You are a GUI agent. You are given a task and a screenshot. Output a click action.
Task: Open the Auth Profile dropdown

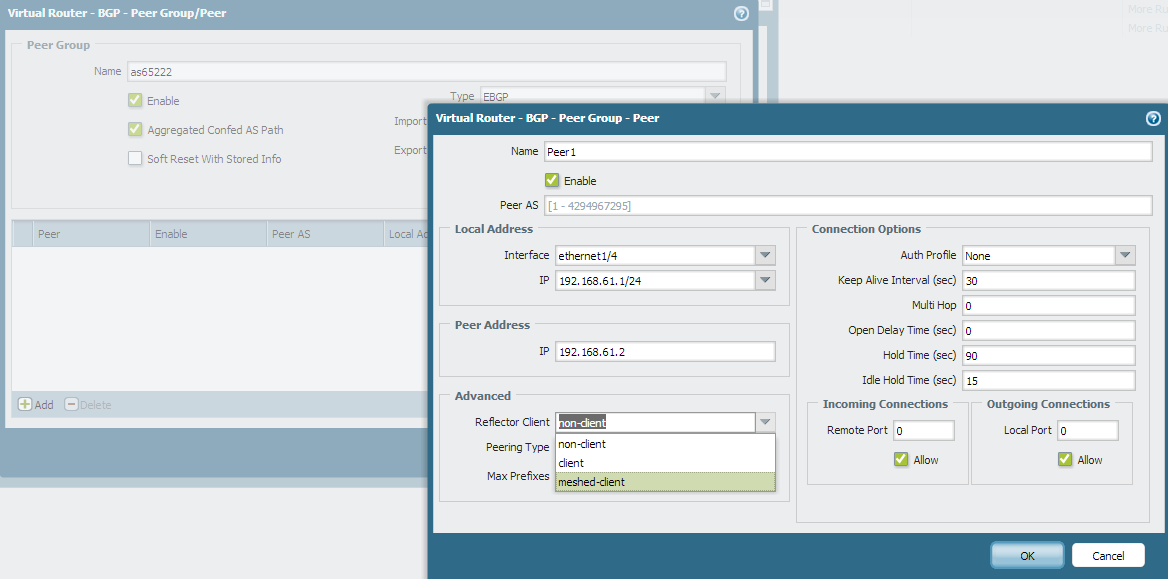pyautogui.click(x=1125, y=255)
